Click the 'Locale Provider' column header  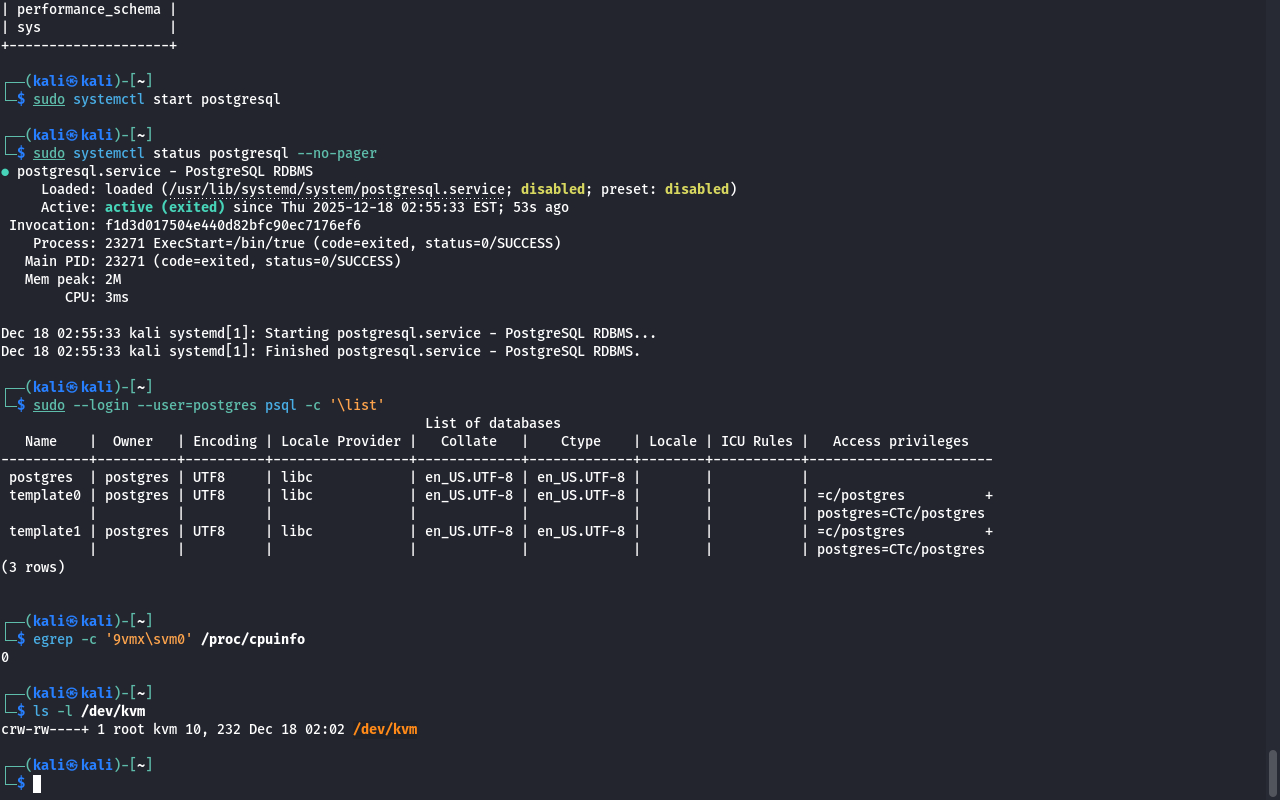point(341,441)
